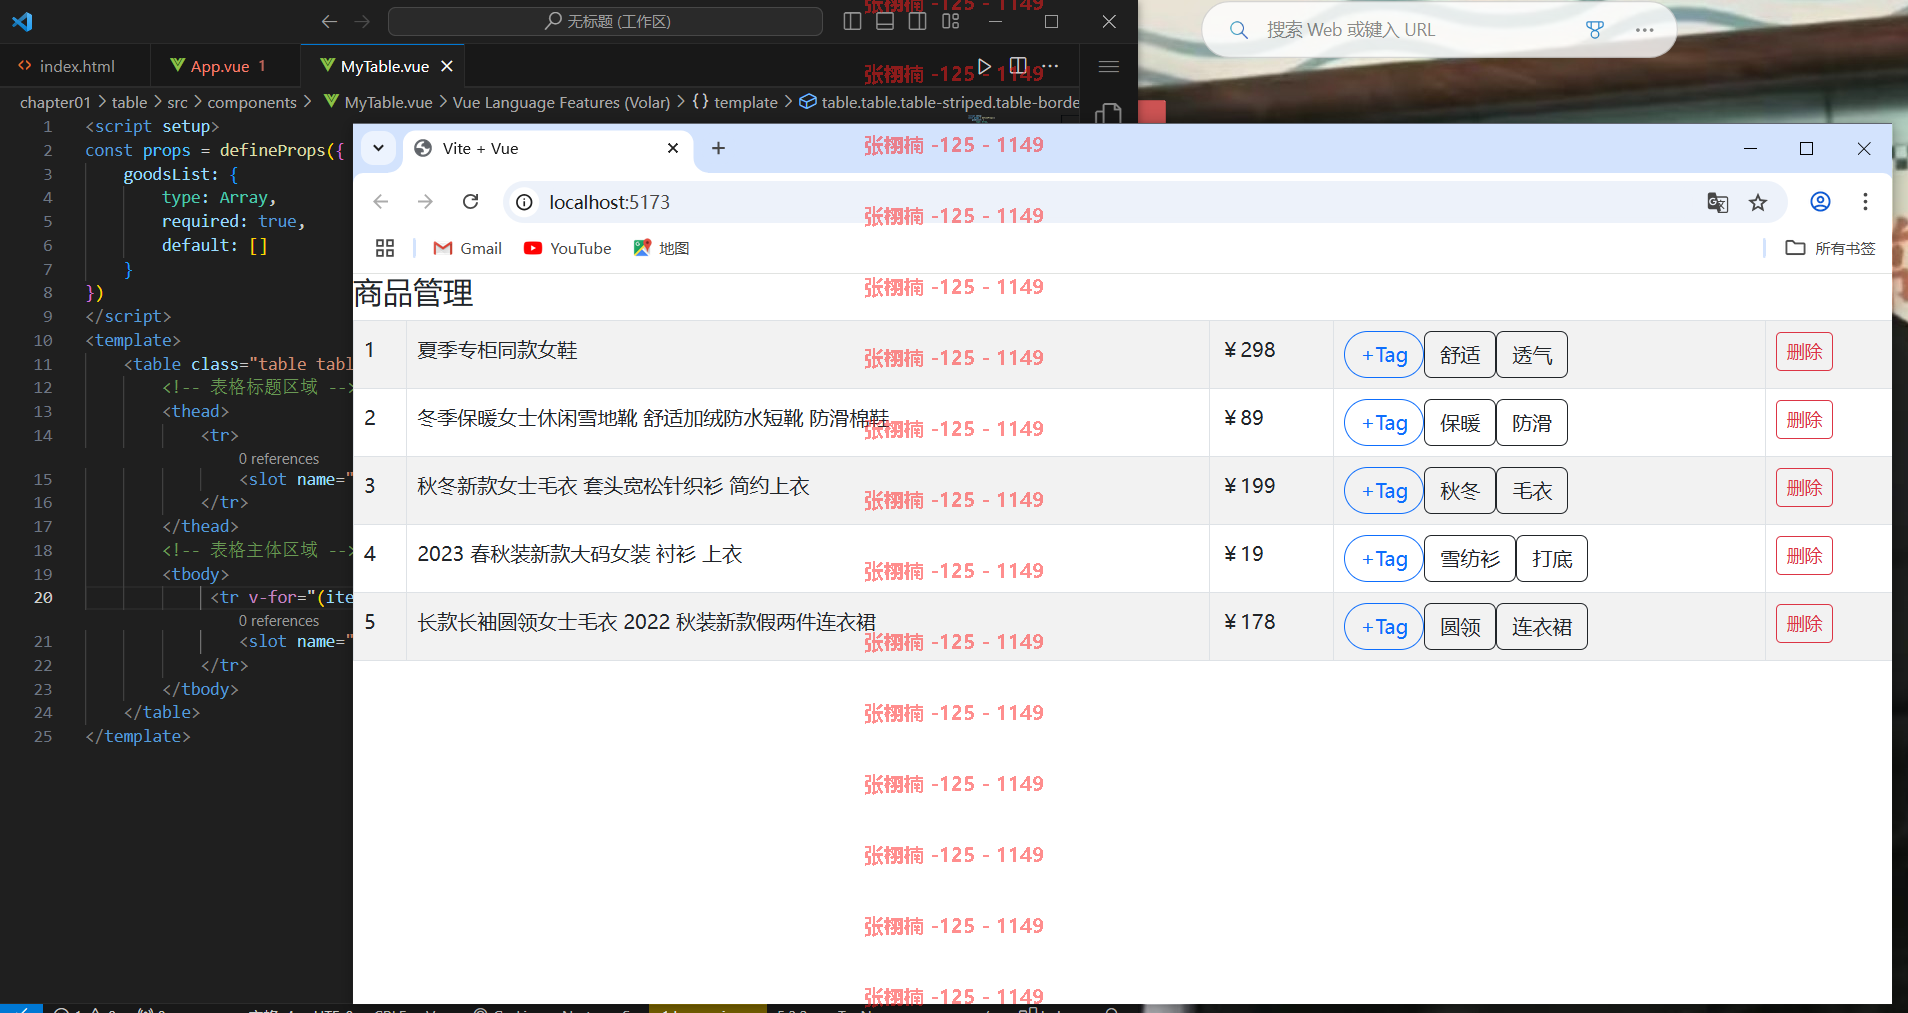This screenshot has height=1013, width=1908.
Task: Click the MyTable.vue breadcrumb segment
Action: point(378,102)
